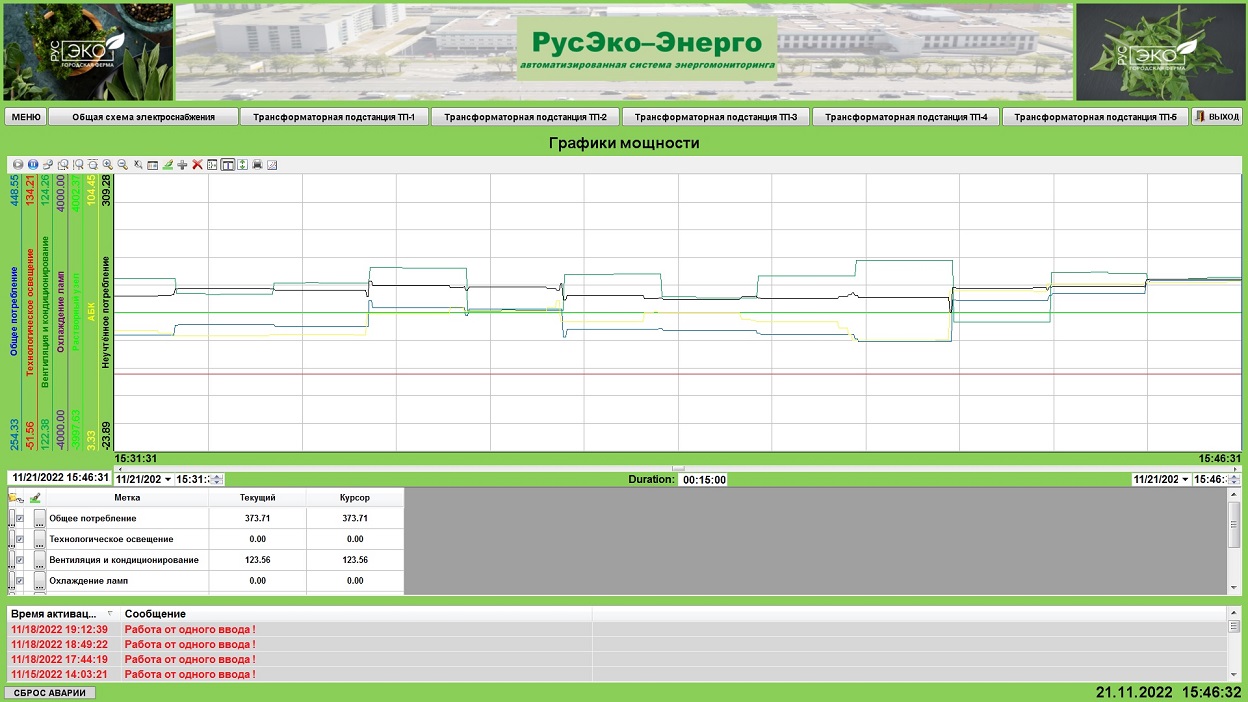Select the 11/18/2022 17:44:19 alarm row
Image resolution: width=1248 pixels, height=702 pixels.
(x=617, y=659)
